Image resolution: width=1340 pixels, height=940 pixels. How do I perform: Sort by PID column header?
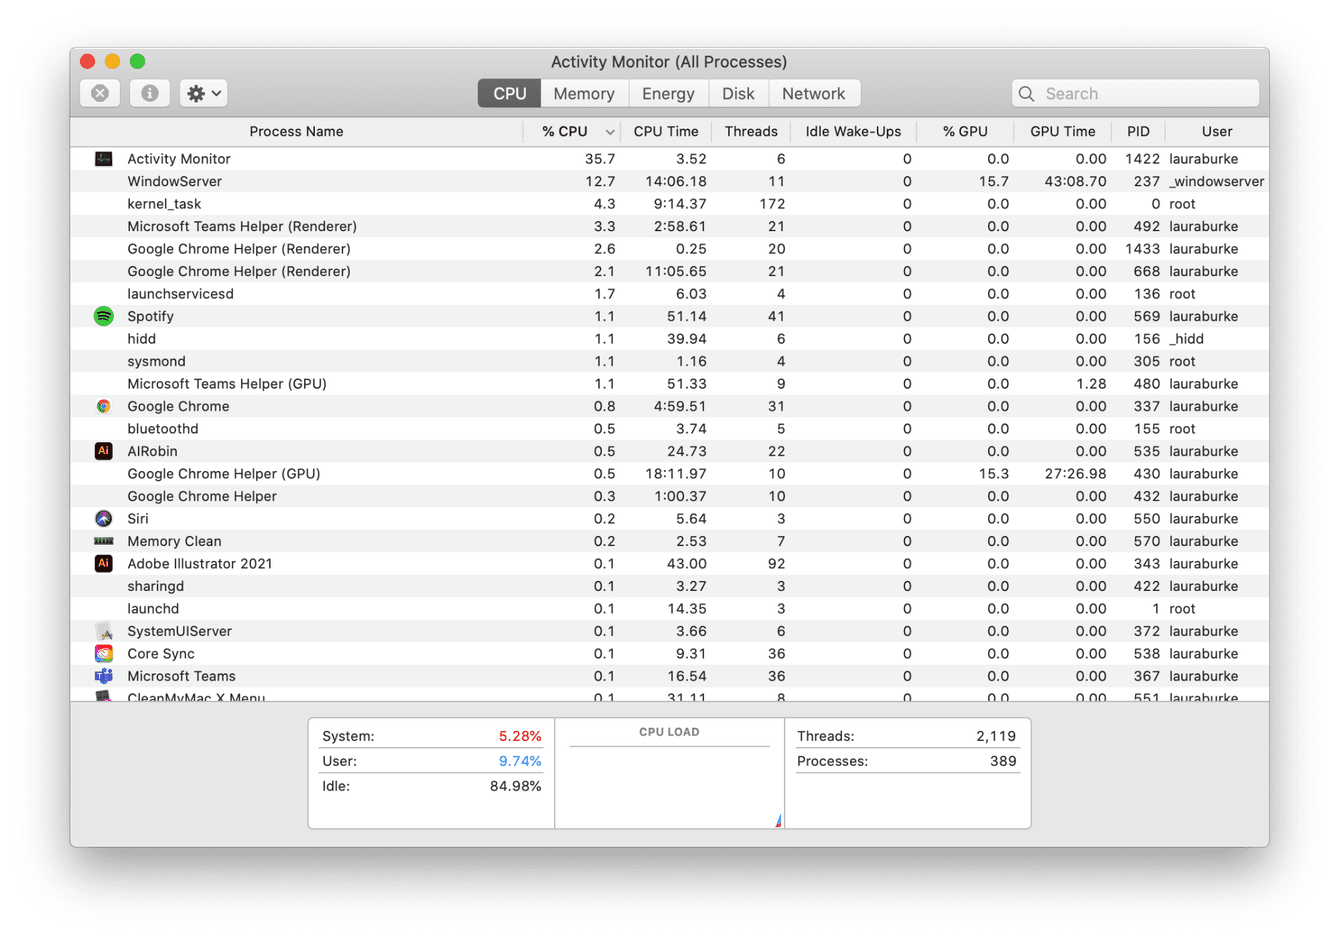(1138, 132)
